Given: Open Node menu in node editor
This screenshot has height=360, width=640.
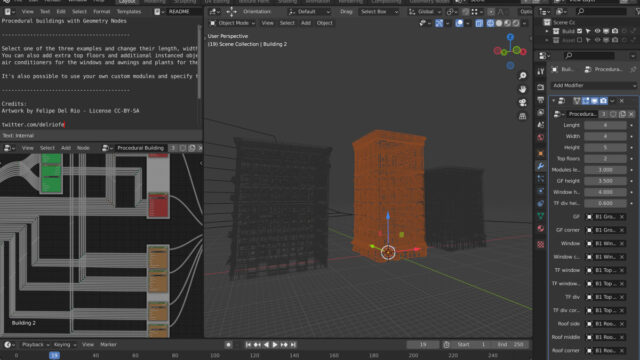Looking at the screenshot, I should (83, 148).
